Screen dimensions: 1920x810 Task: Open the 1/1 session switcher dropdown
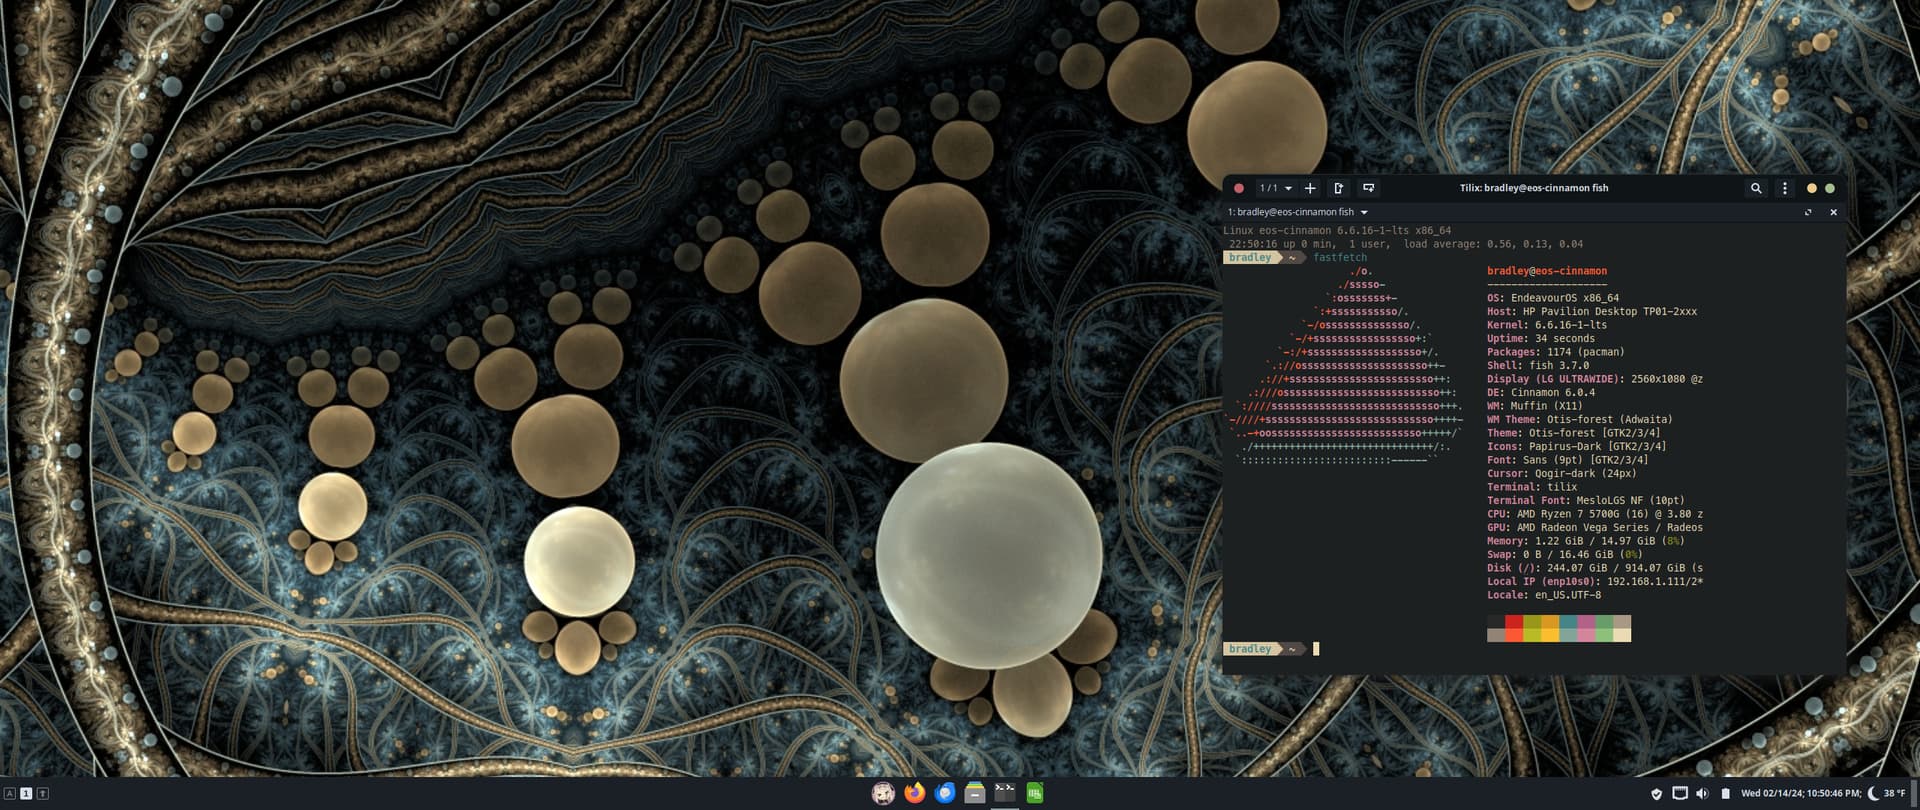point(1275,188)
